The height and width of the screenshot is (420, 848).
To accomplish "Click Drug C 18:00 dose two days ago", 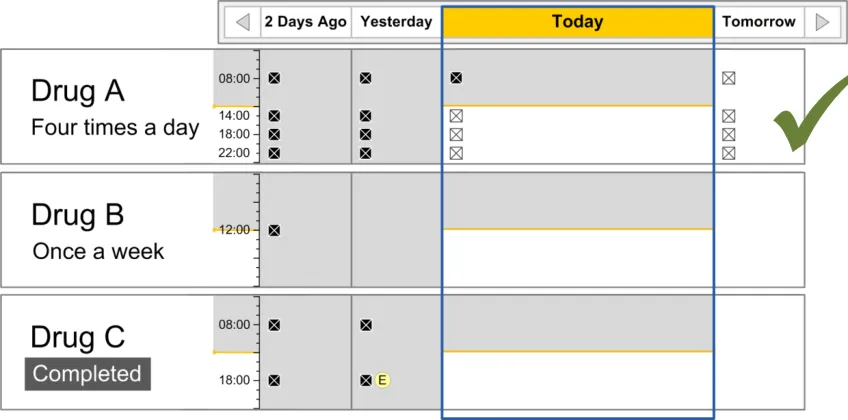I will coord(274,380).
